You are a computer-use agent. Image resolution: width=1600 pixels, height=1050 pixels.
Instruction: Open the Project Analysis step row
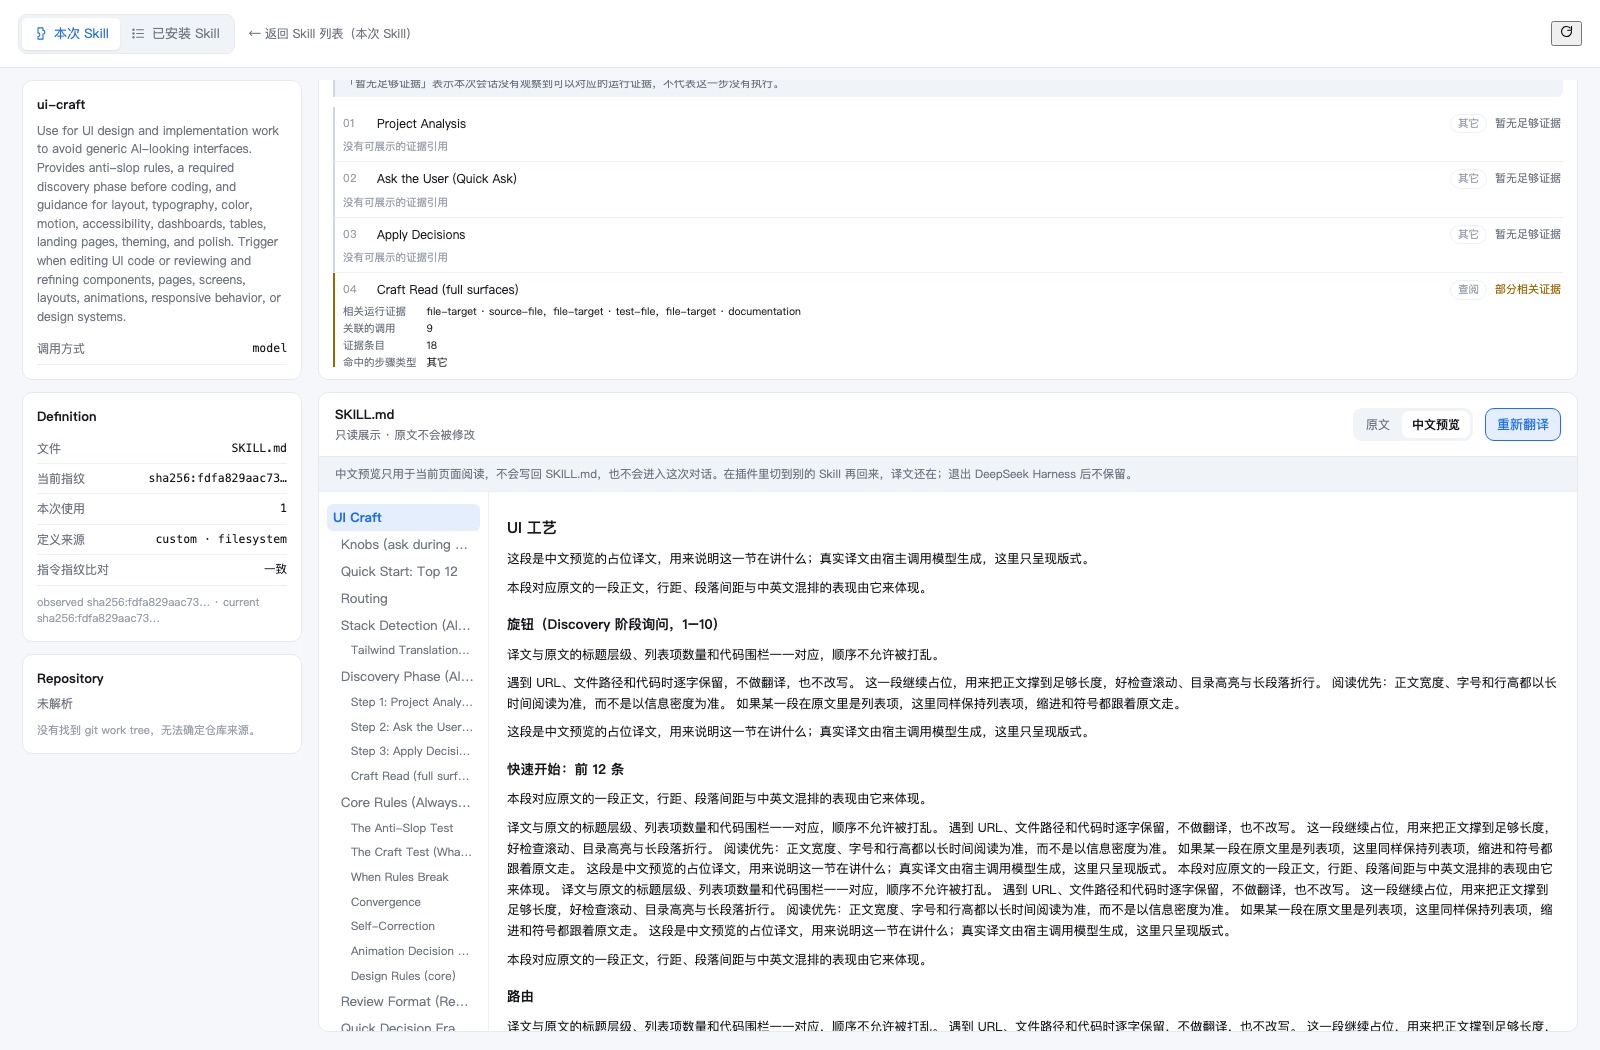tap(948, 134)
